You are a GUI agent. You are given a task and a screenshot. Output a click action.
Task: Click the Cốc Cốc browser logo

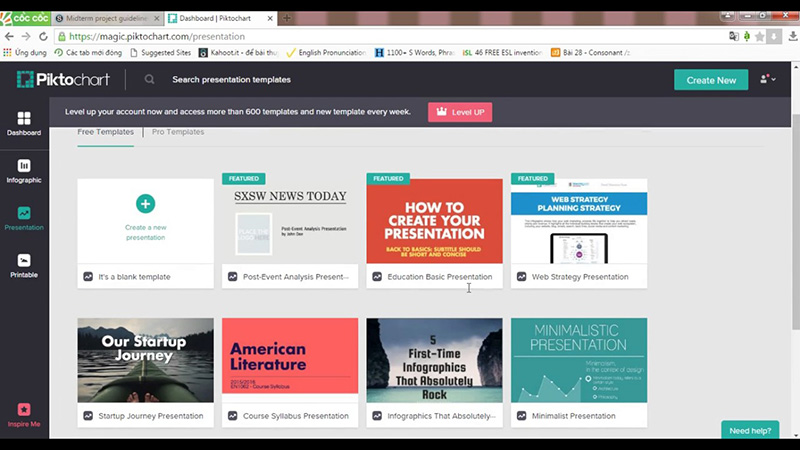25,18
